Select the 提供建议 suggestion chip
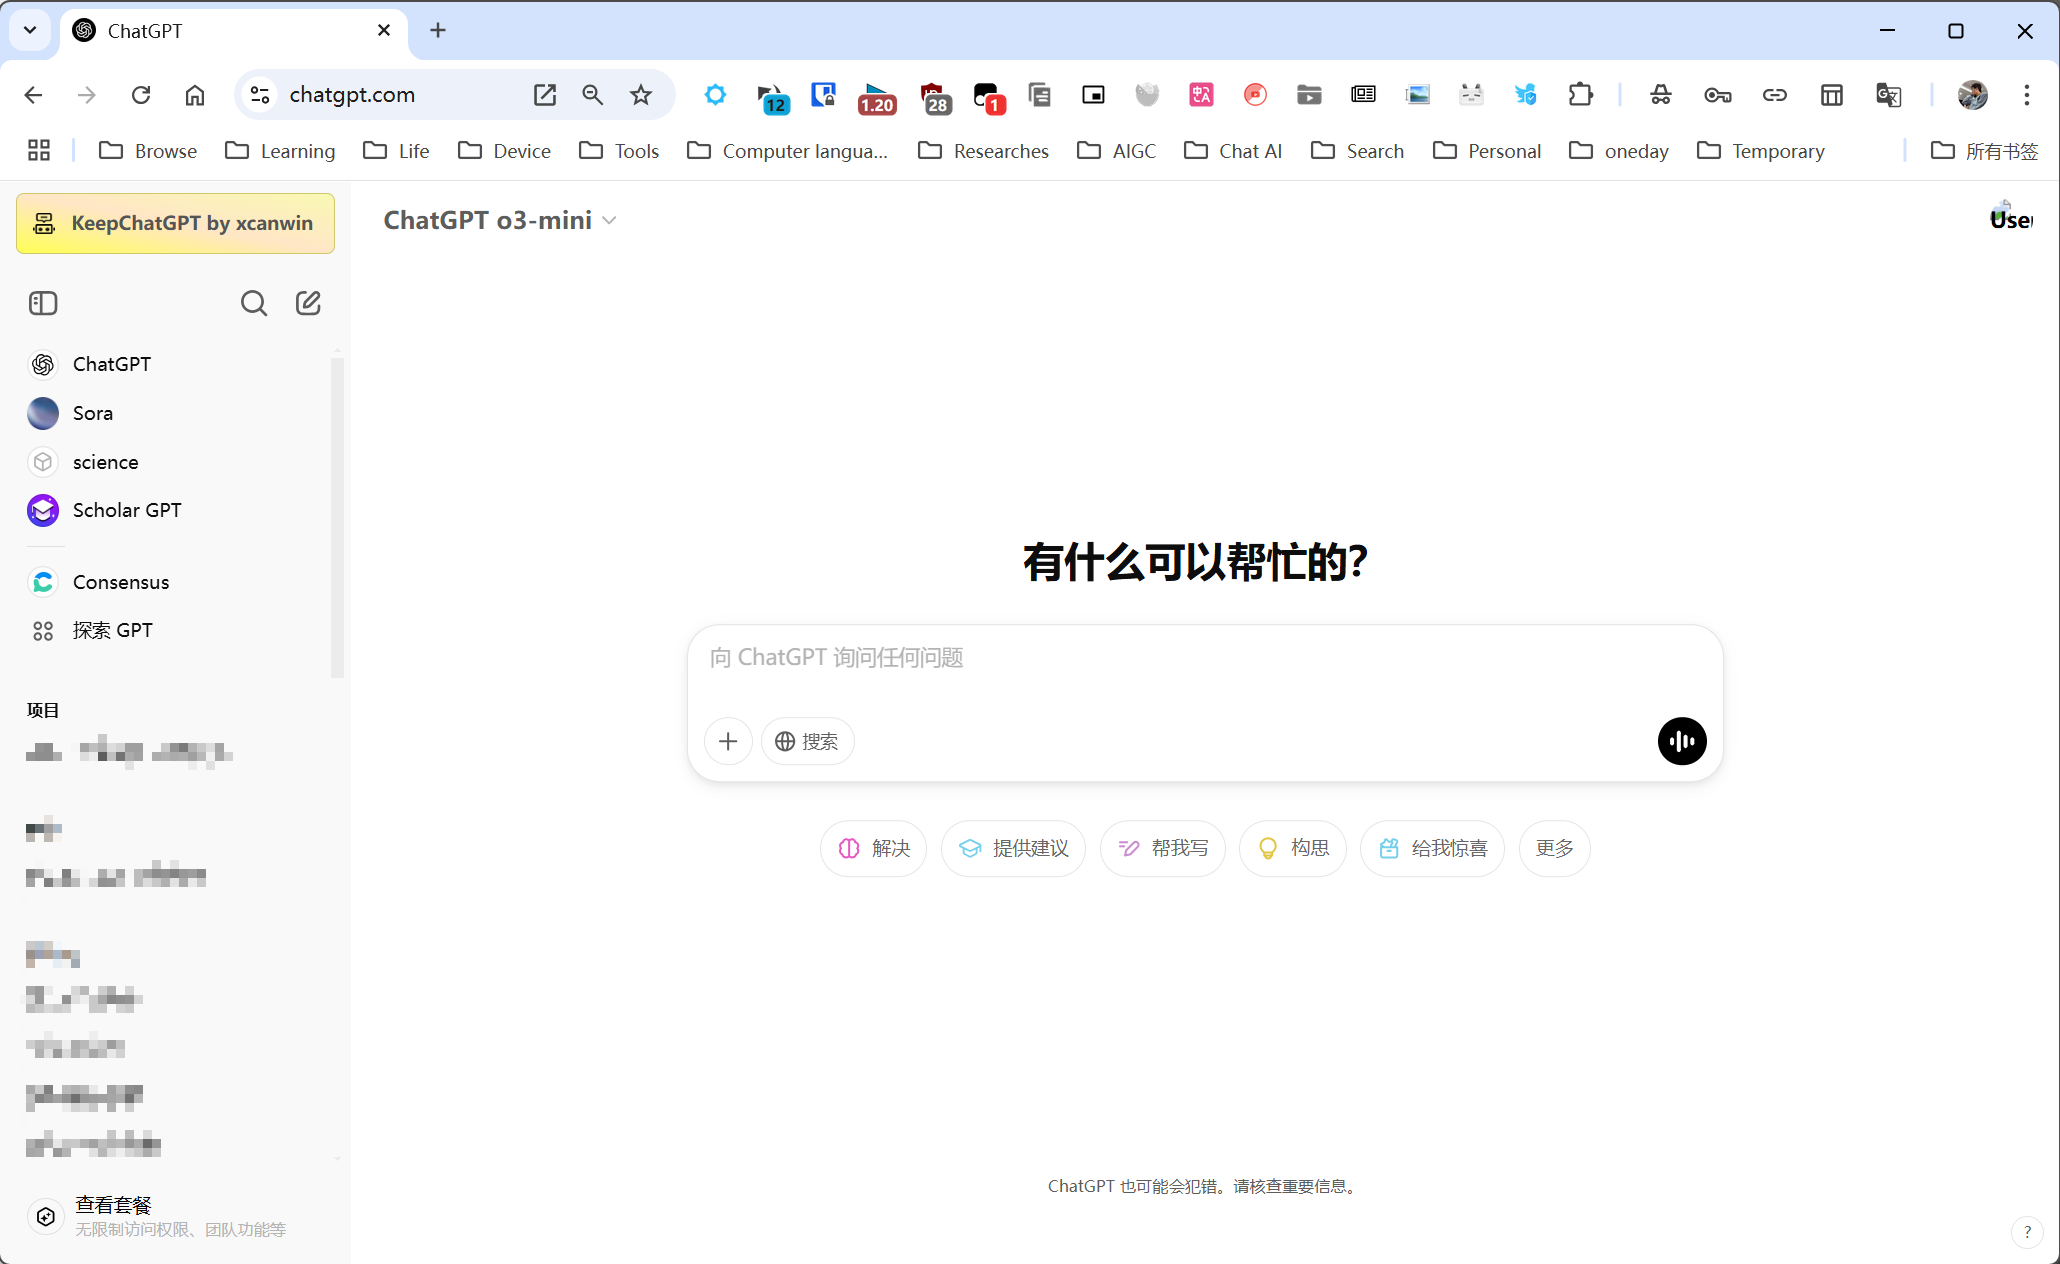This screenshot has height=1264, width=2060. [x=1013, y=848]
